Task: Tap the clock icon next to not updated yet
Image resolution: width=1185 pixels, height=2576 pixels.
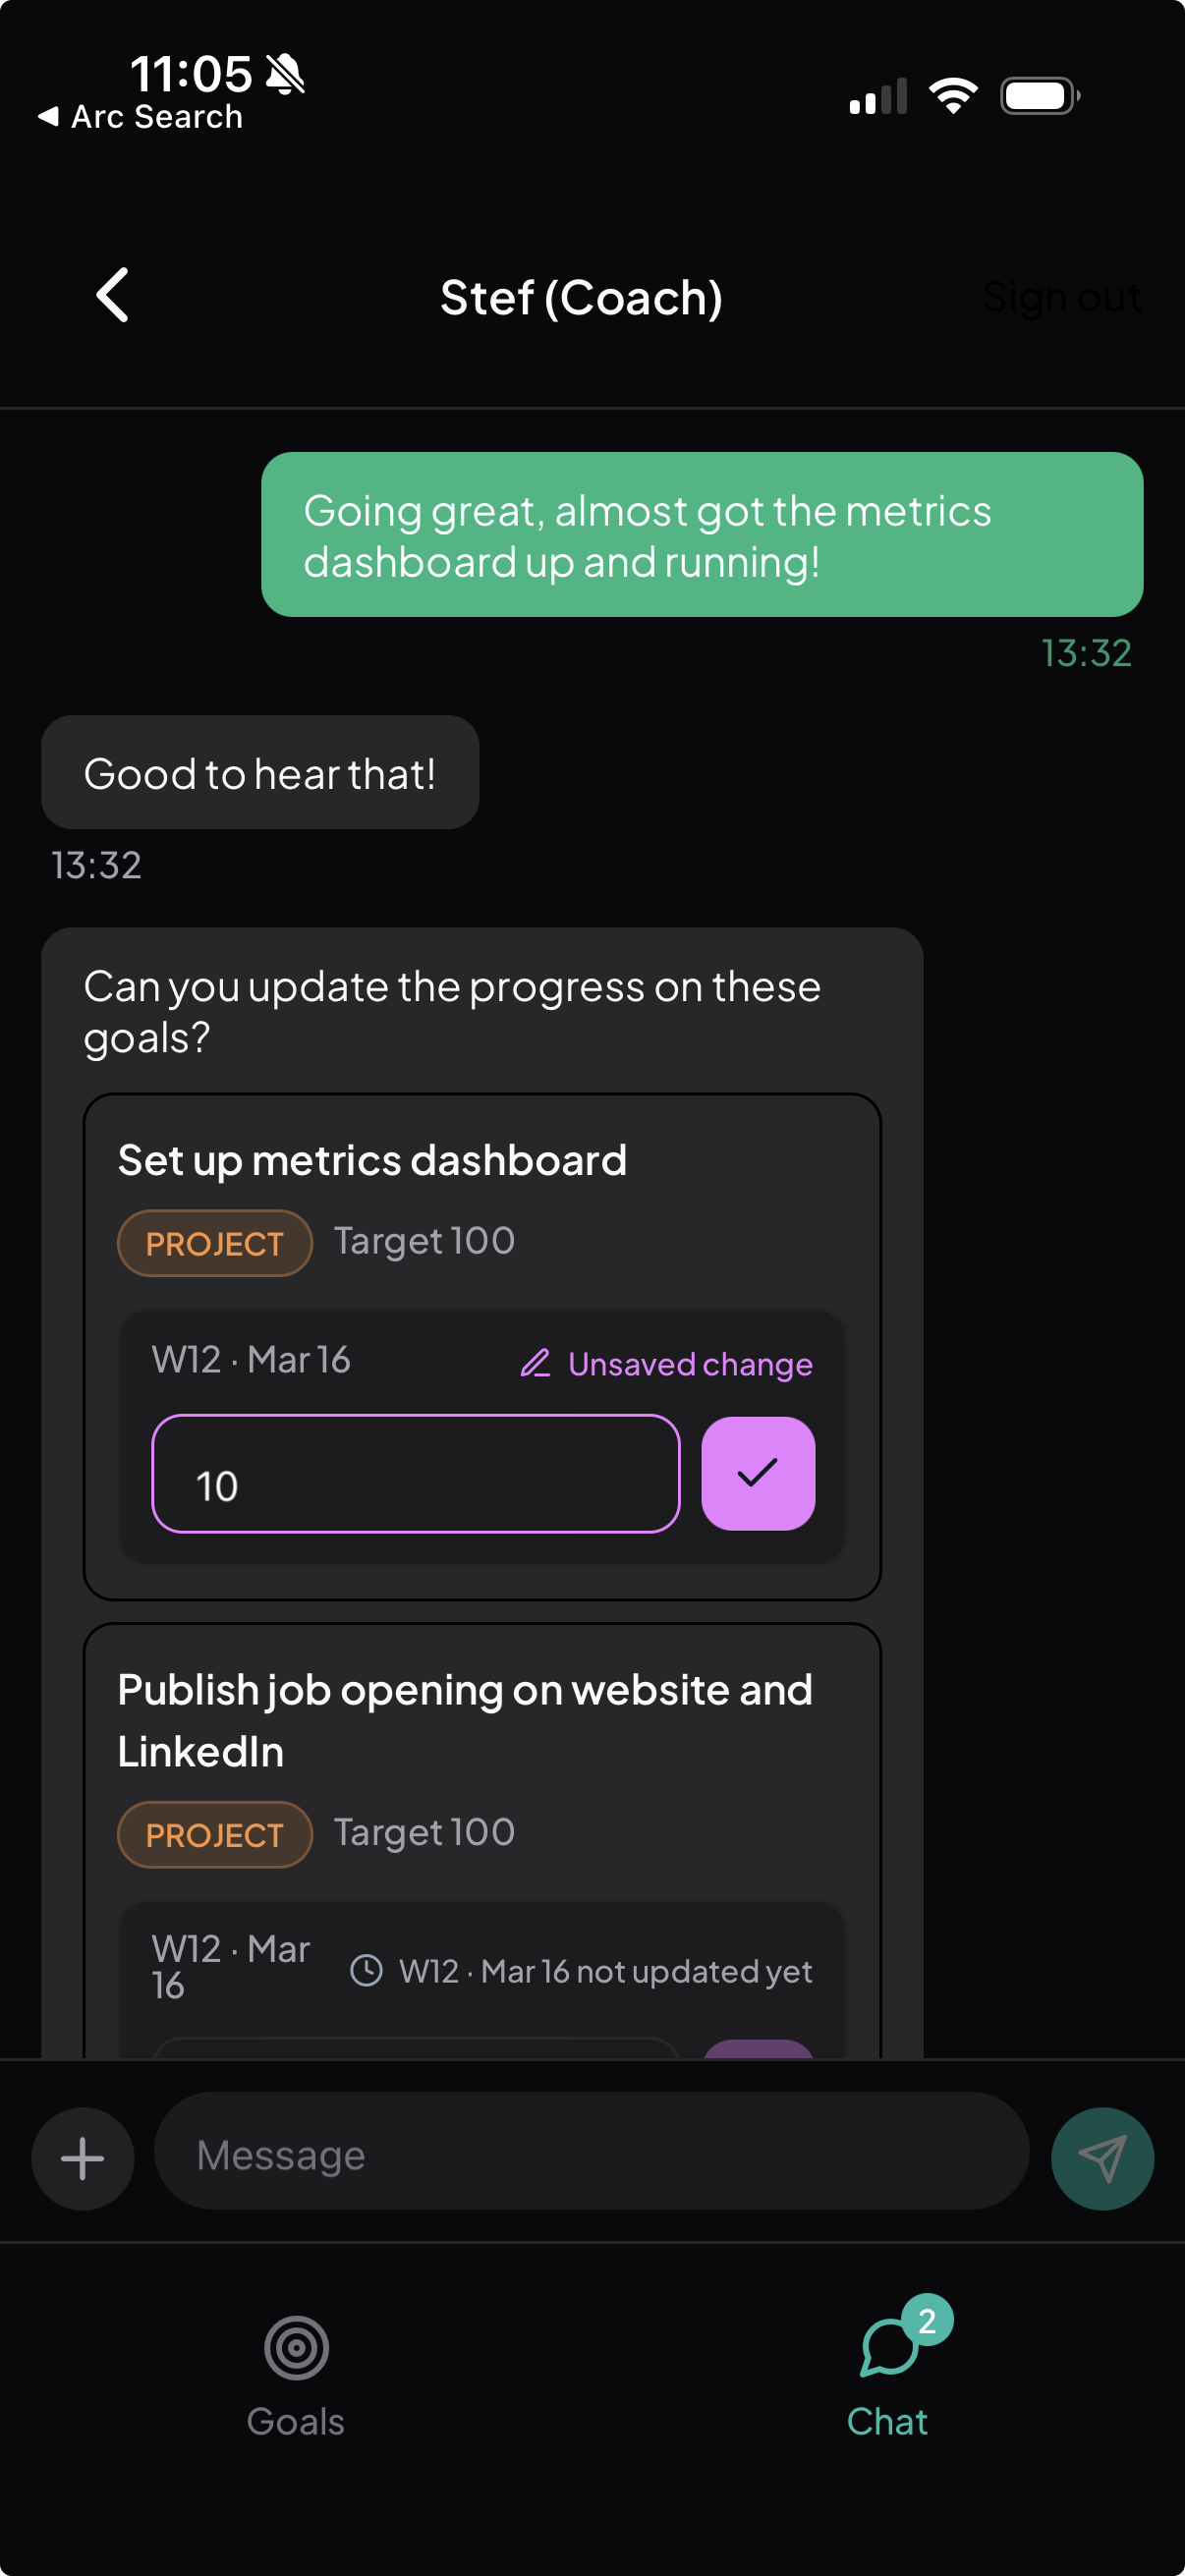Action: tap(367, 1971)
